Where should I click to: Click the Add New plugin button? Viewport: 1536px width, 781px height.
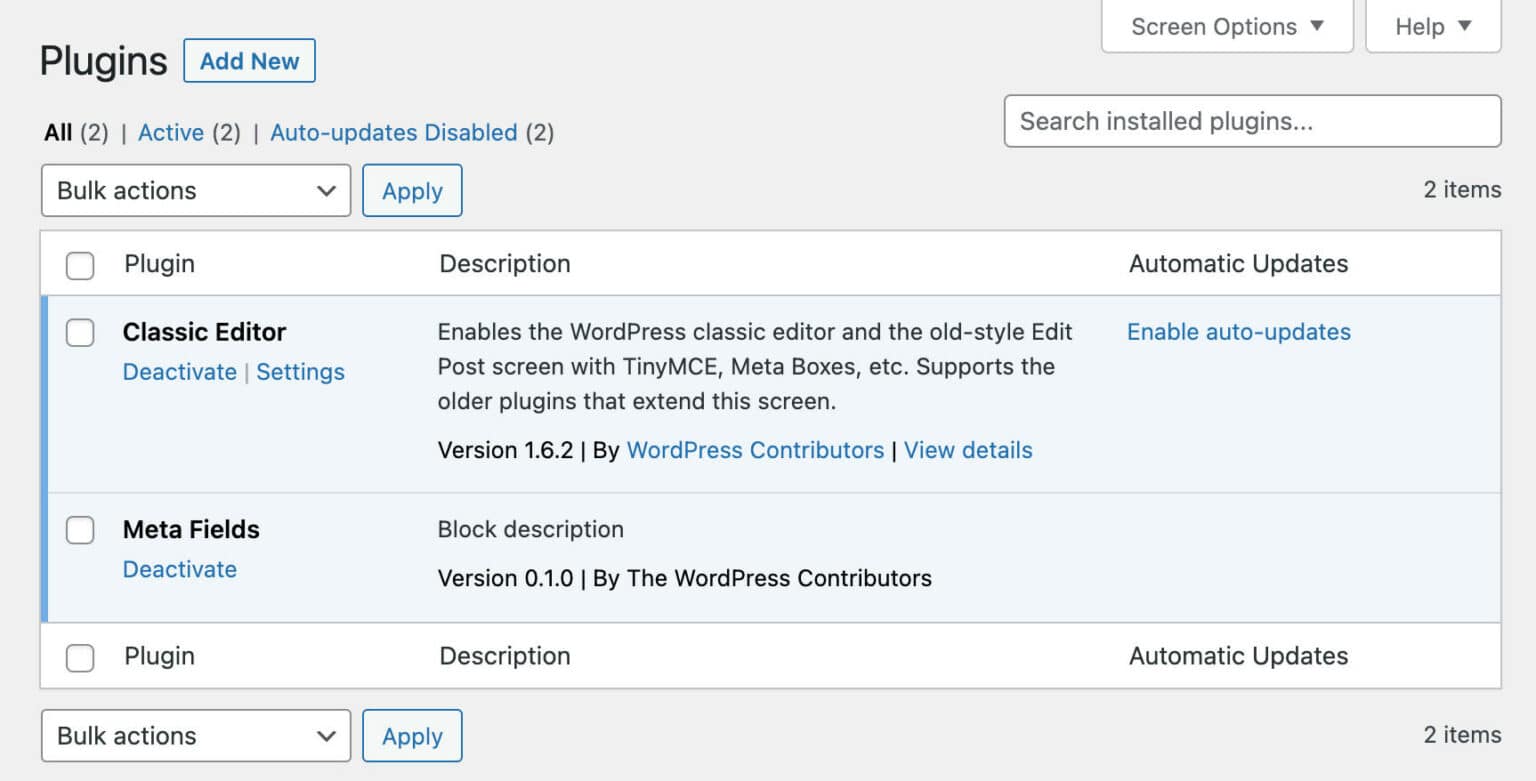tap(249, 61)
